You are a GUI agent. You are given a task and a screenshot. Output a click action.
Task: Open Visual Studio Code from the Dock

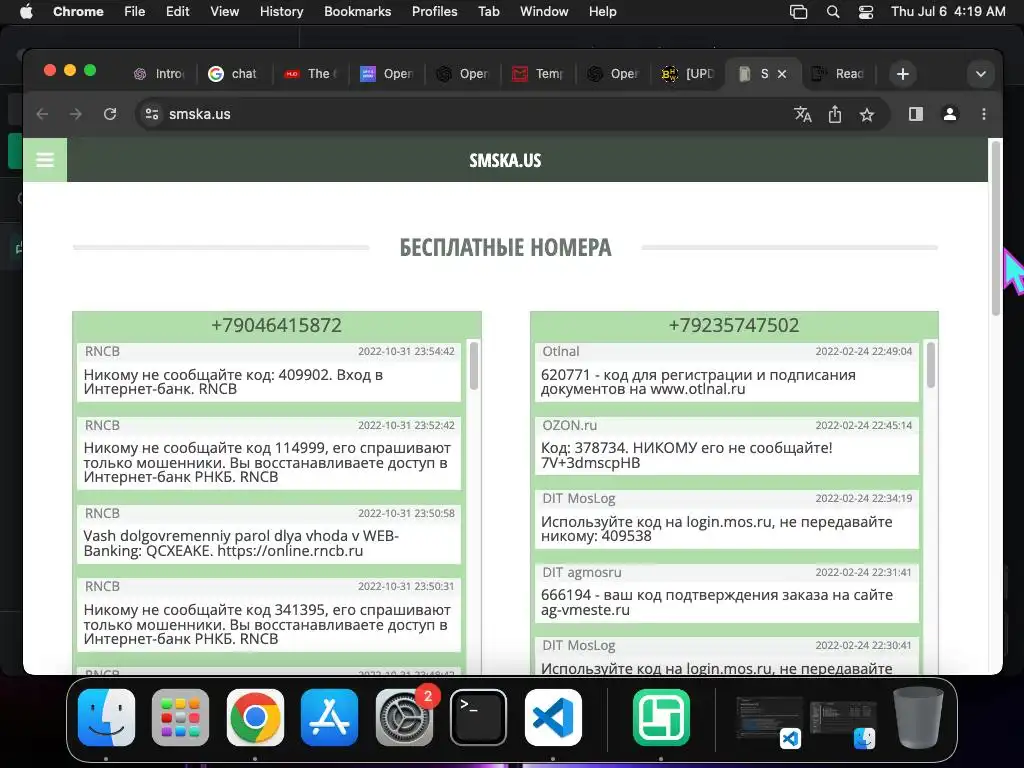tap(553, 717)
